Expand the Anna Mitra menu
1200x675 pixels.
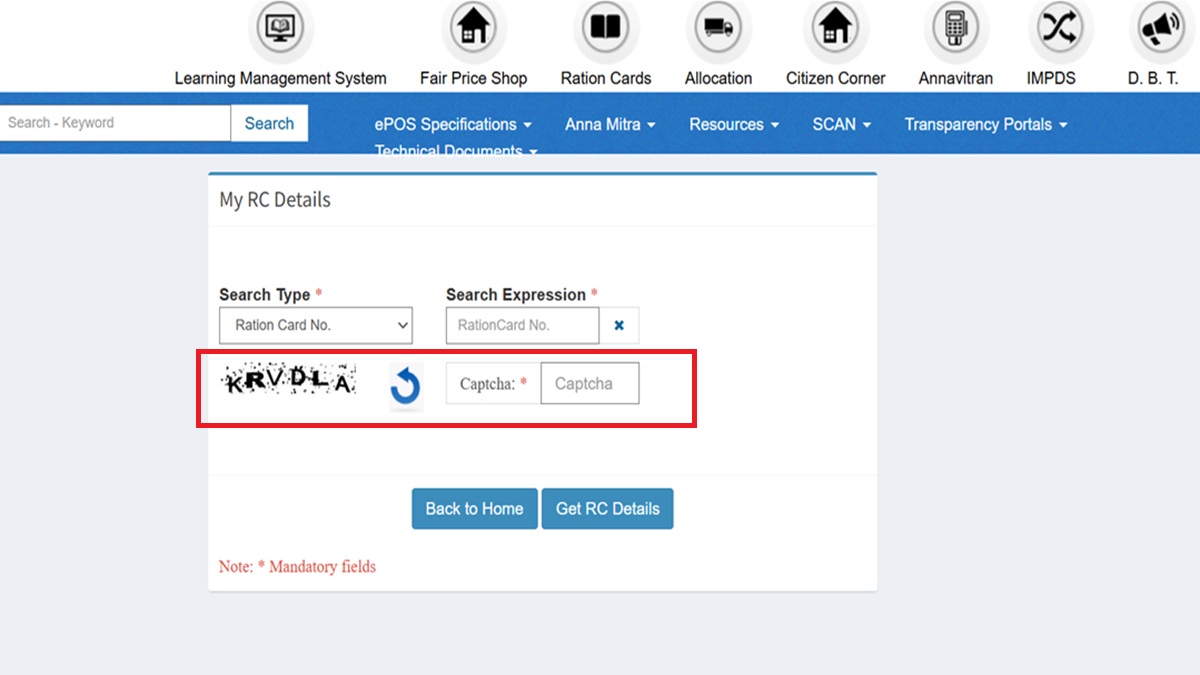click(610, 125)
